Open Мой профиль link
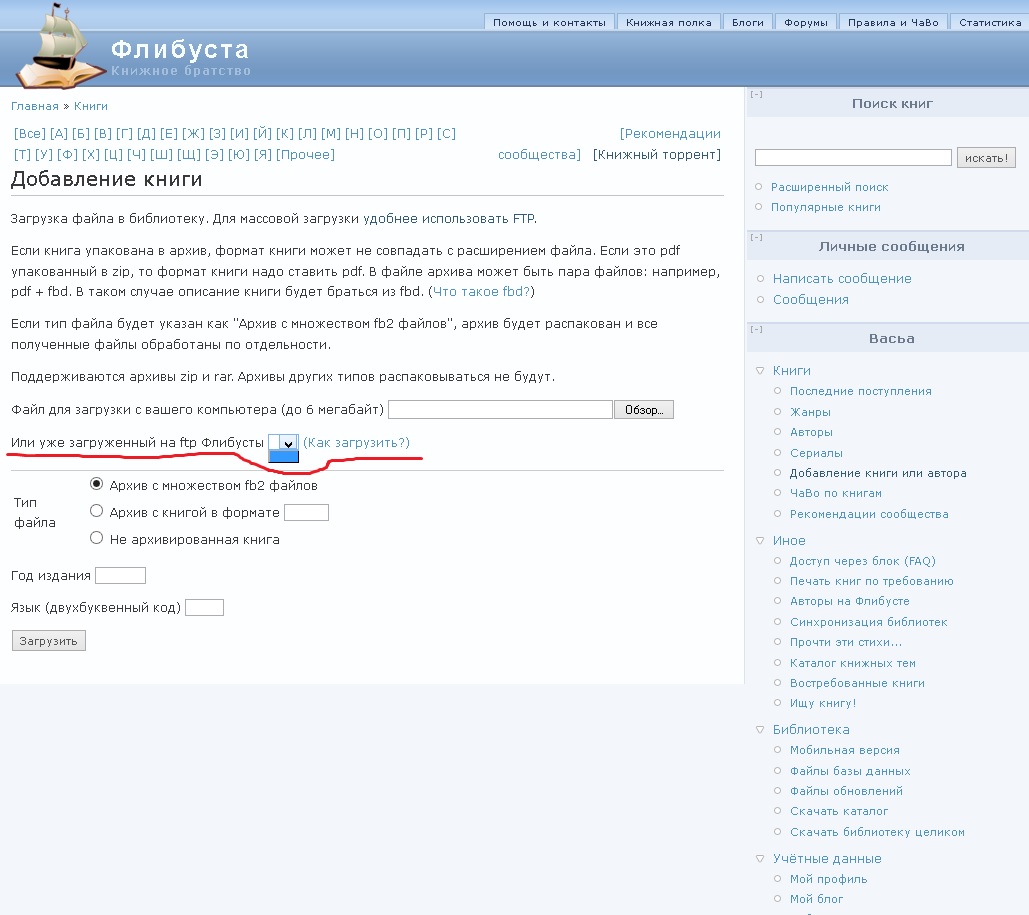 tap(828, 880)
